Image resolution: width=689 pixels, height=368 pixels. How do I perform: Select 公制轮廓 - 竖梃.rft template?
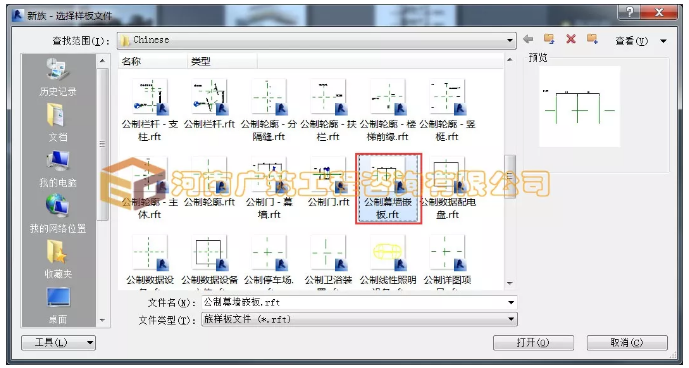(x=447, y=110)
